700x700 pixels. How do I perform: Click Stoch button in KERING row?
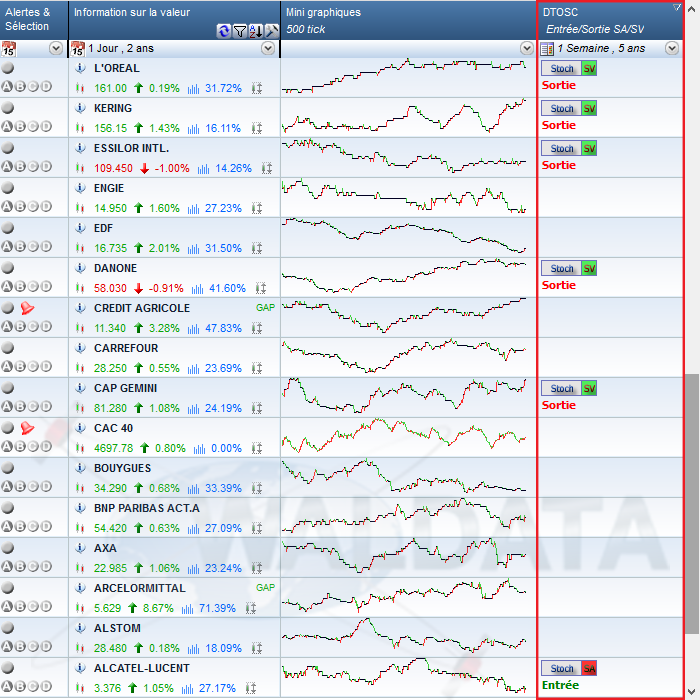(562, 108)
